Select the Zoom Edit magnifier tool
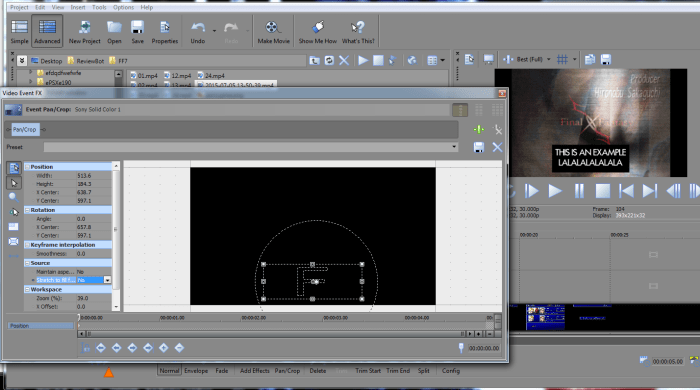This screenshot has height=390, width=700. [14, 197]
